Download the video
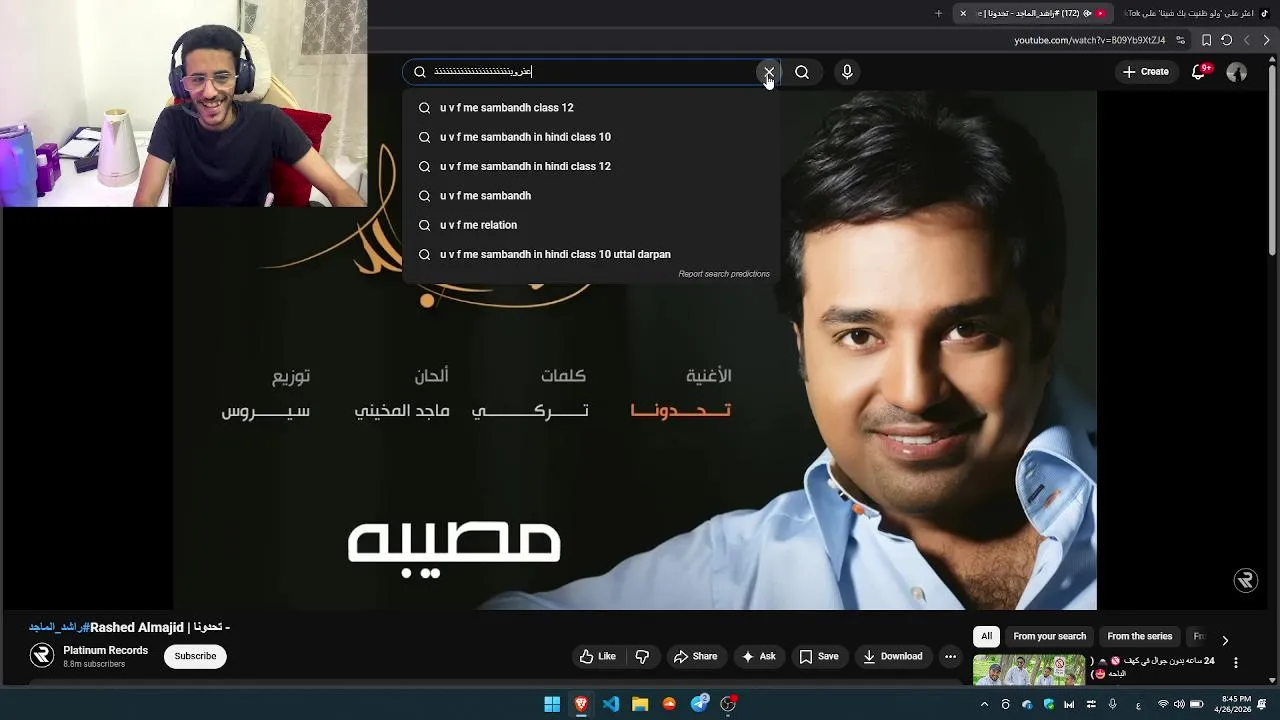1280x720 pixels. (893, 656)
